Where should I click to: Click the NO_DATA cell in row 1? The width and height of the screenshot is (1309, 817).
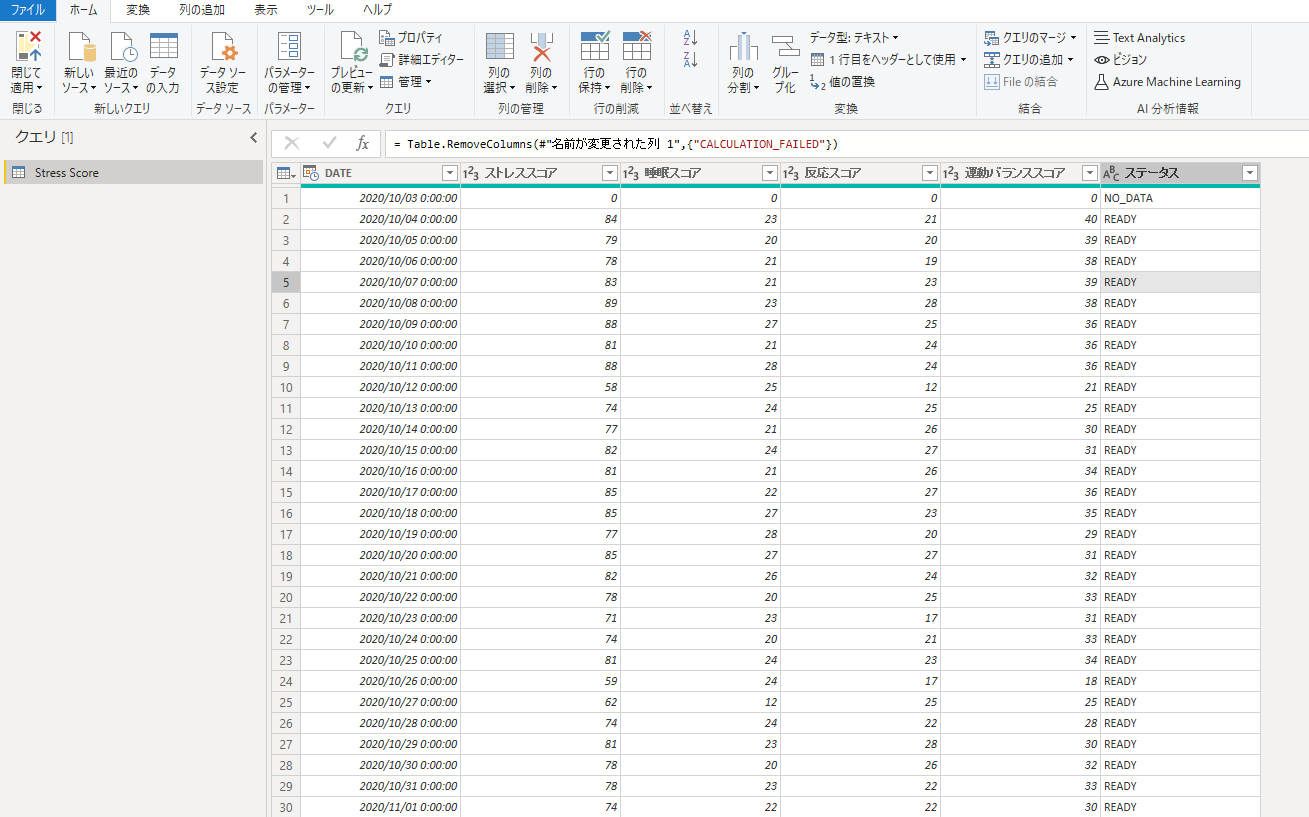(1180, 198)
